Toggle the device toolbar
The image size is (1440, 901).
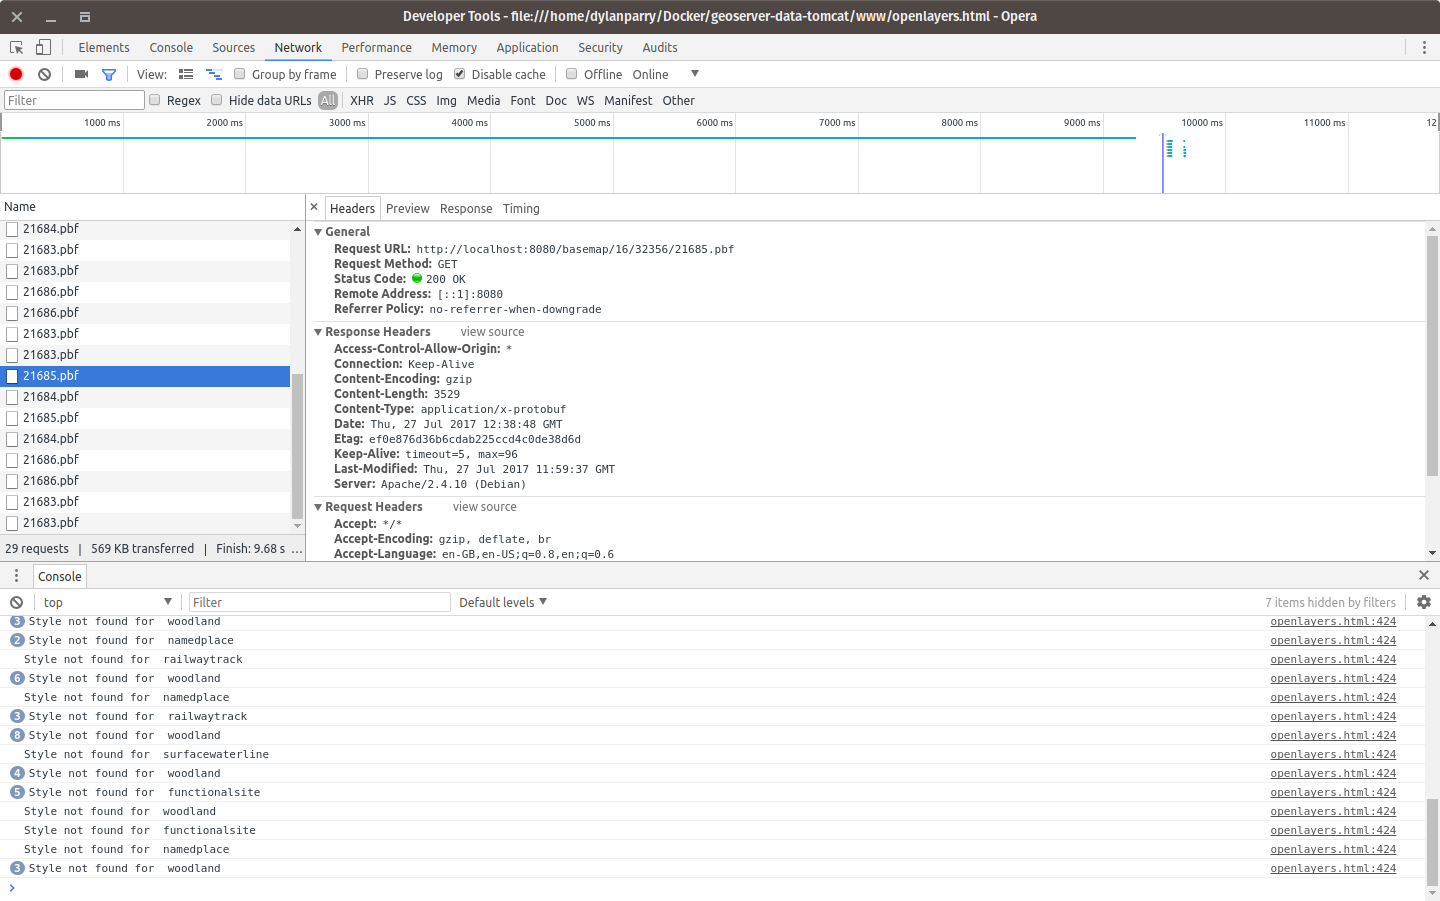pyautogui.click(x=41, y=47)
